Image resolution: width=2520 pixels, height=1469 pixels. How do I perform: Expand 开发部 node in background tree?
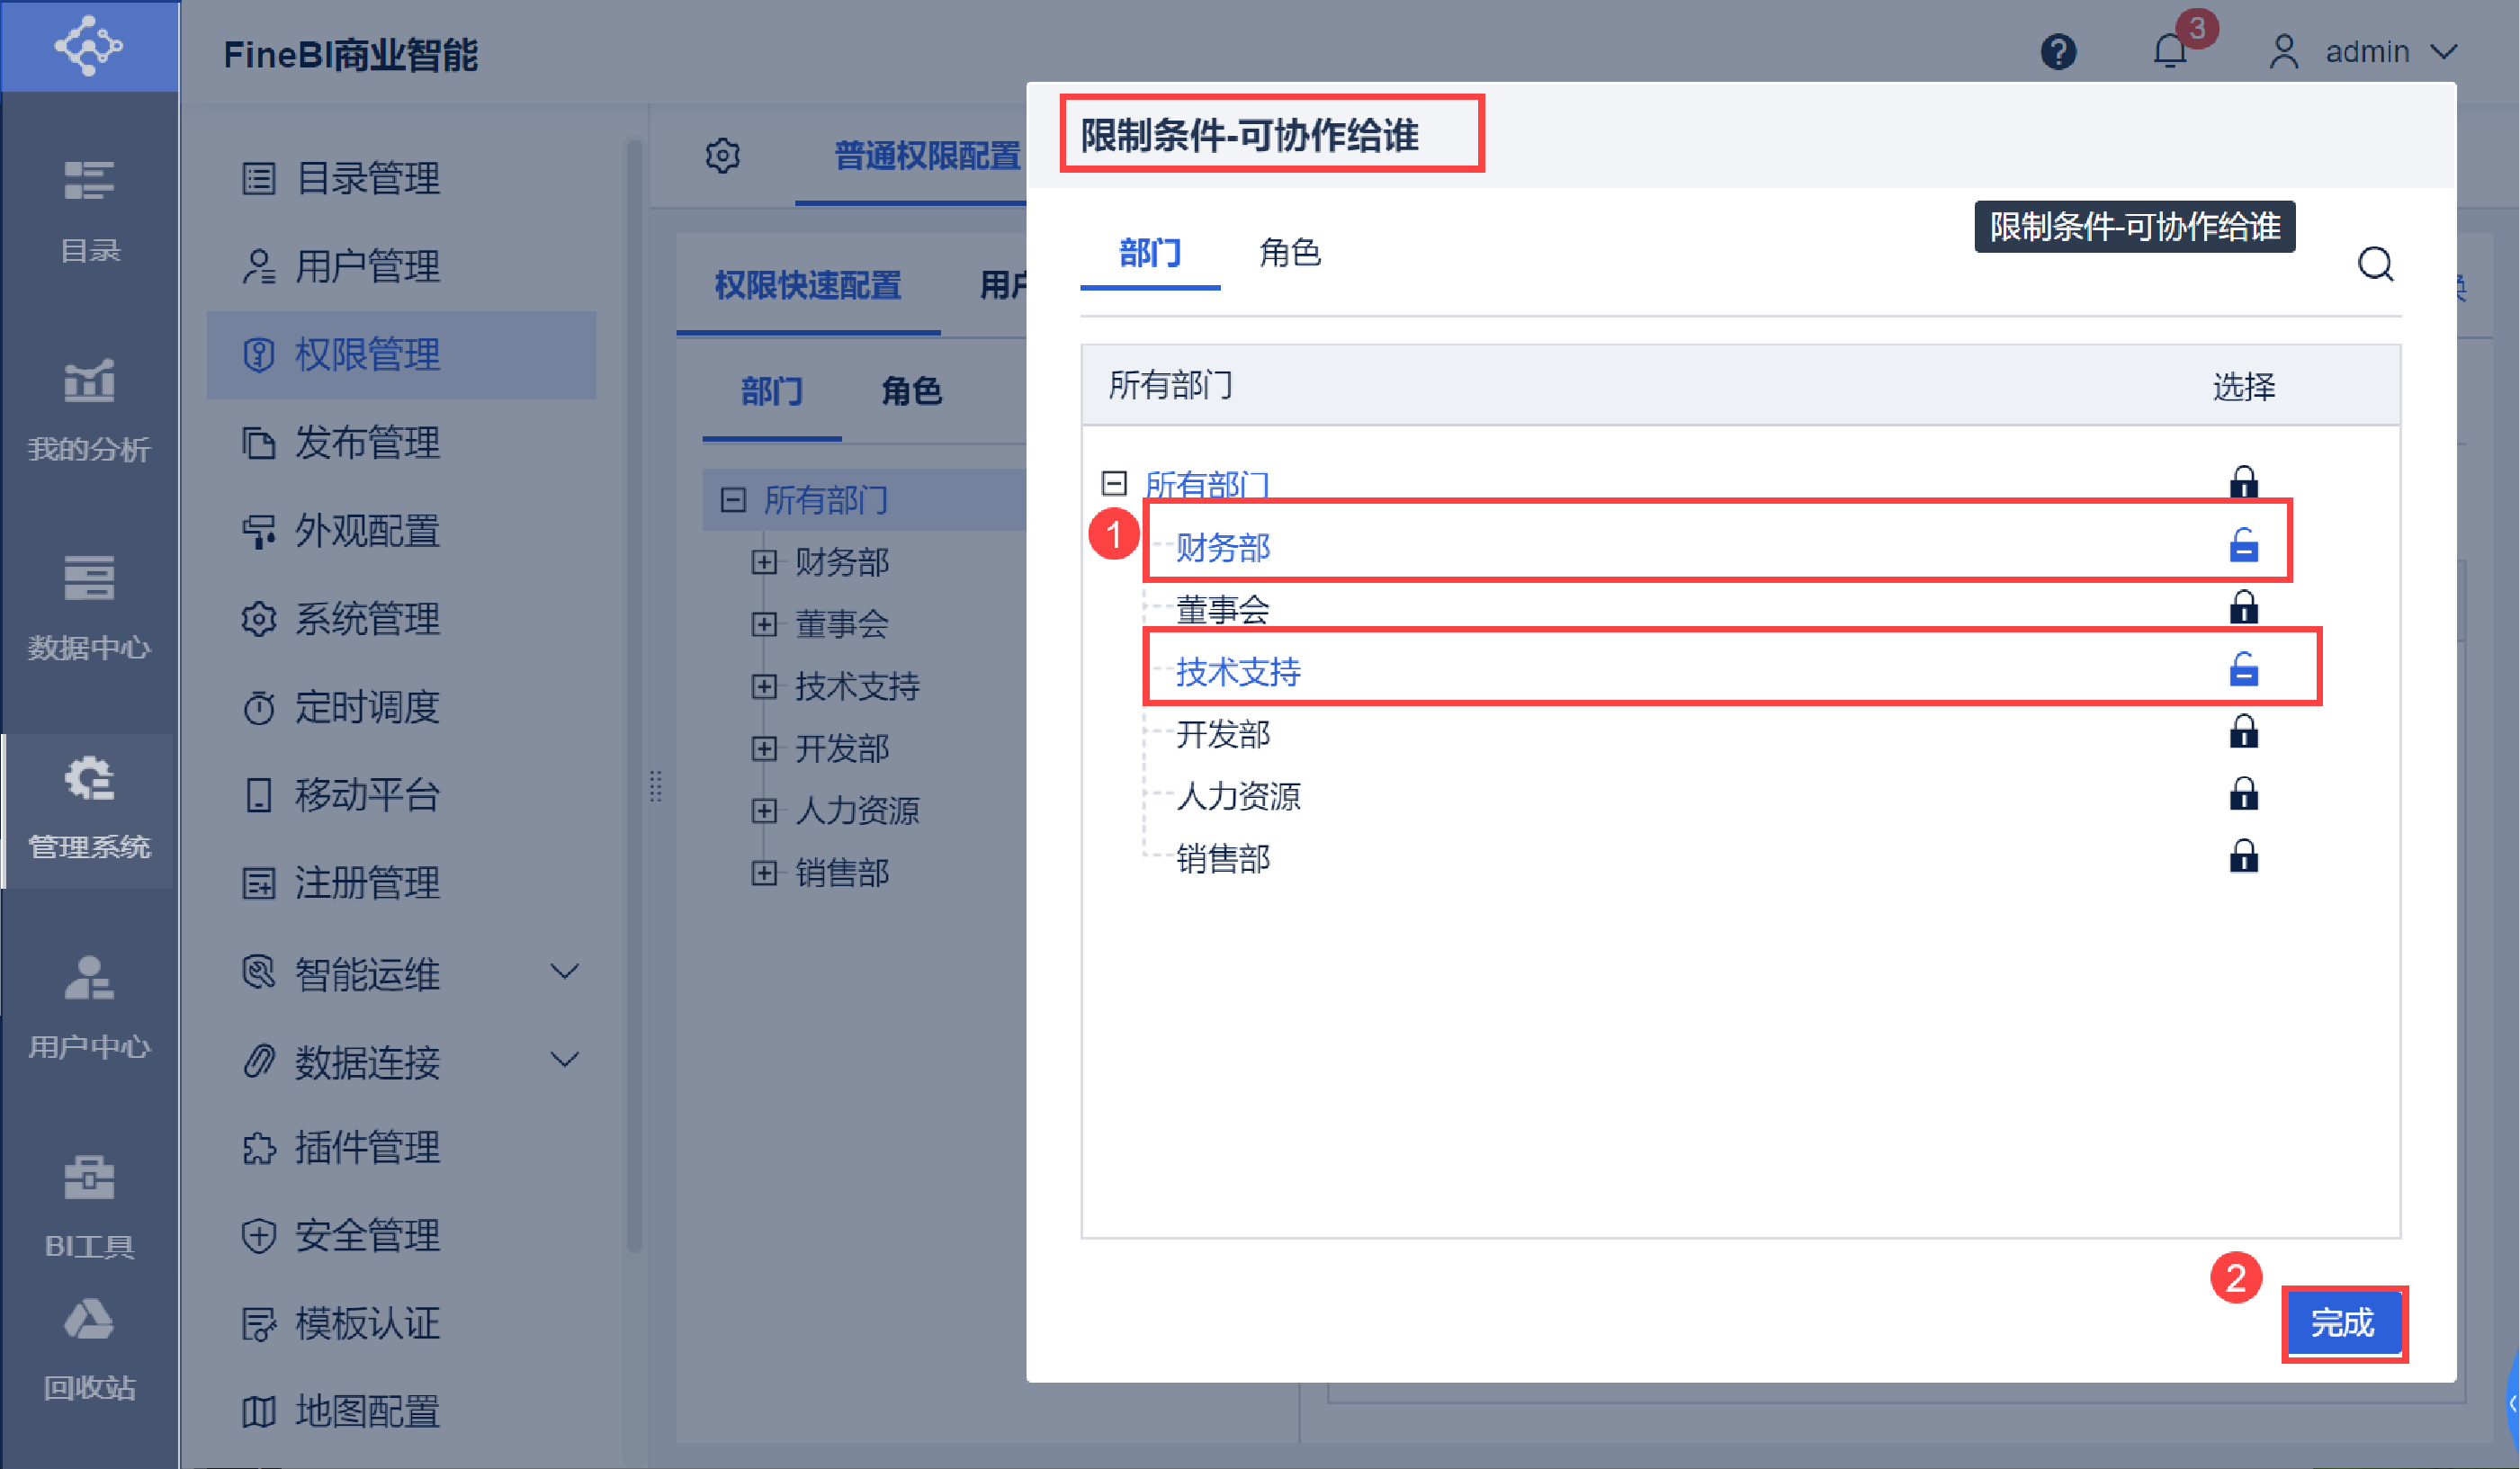tap(764, 748)
